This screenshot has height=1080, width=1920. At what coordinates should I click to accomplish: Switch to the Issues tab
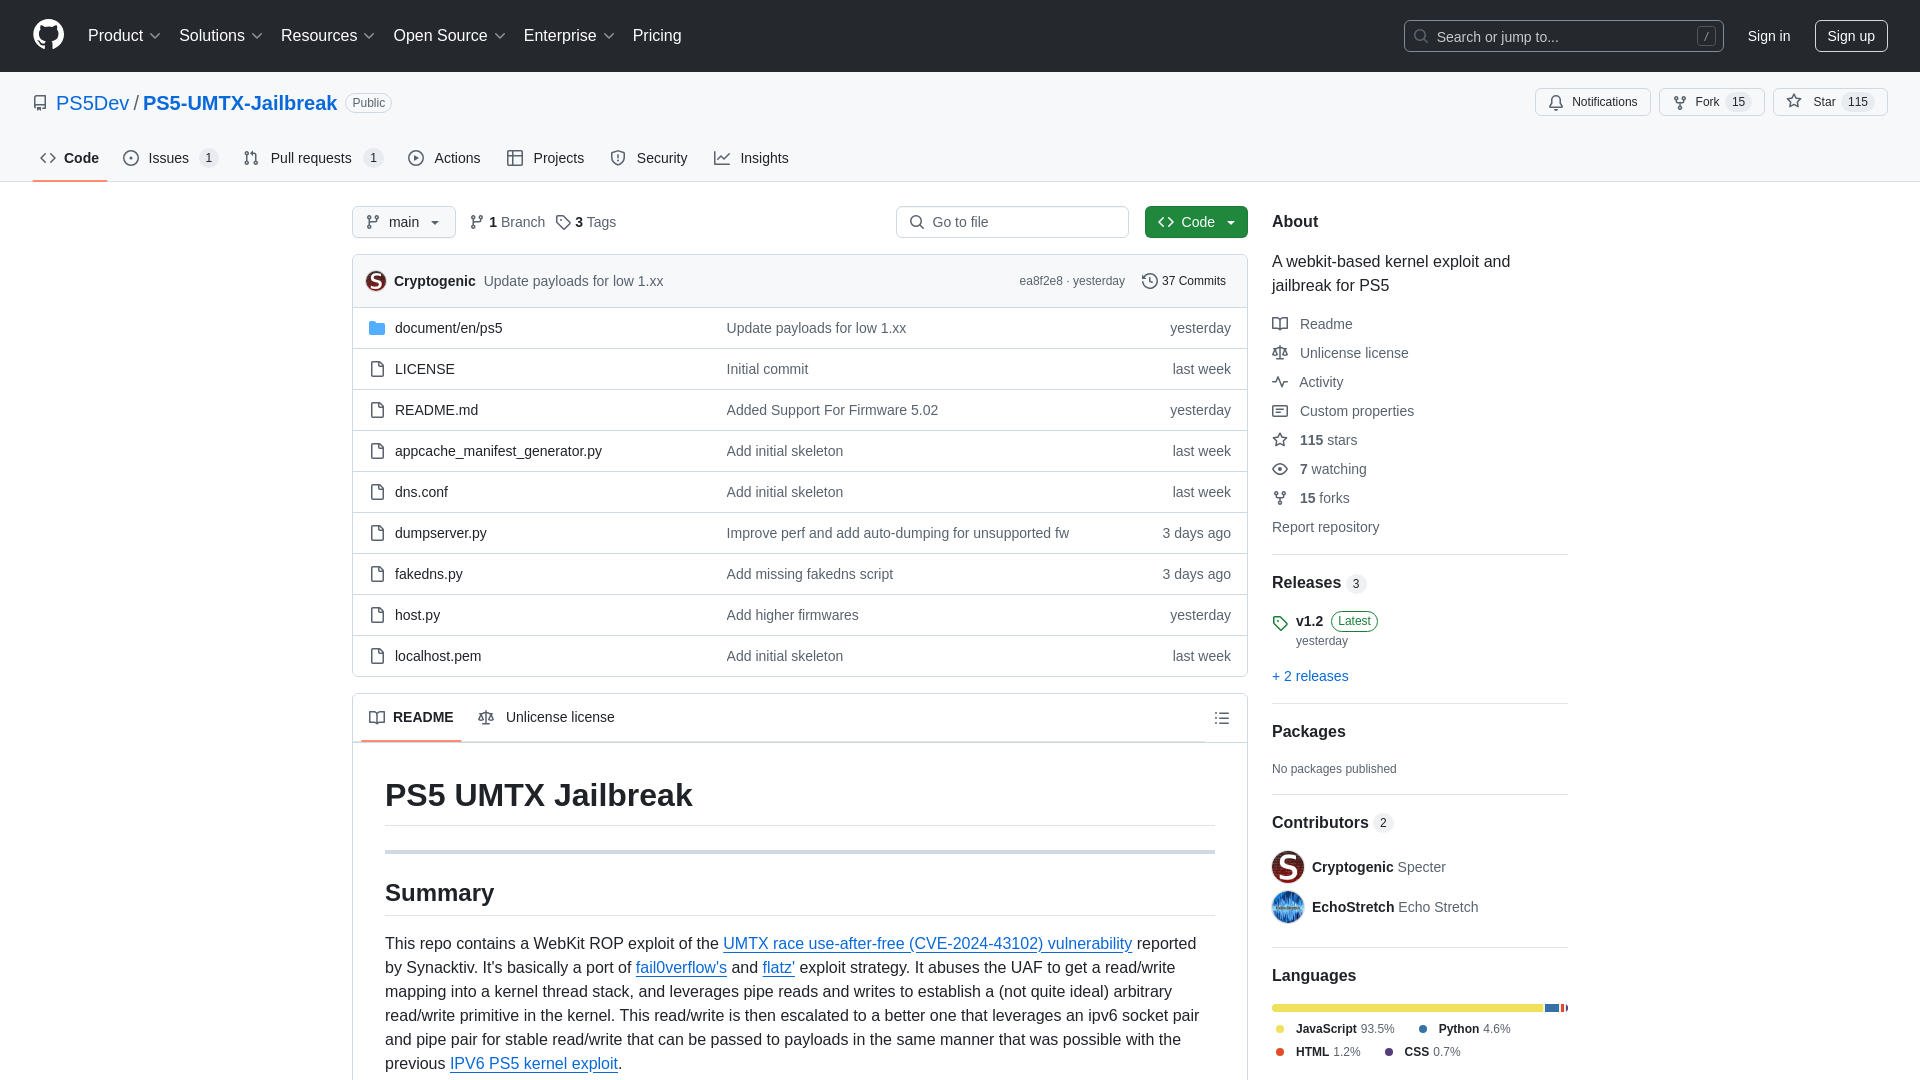[170, 158]
